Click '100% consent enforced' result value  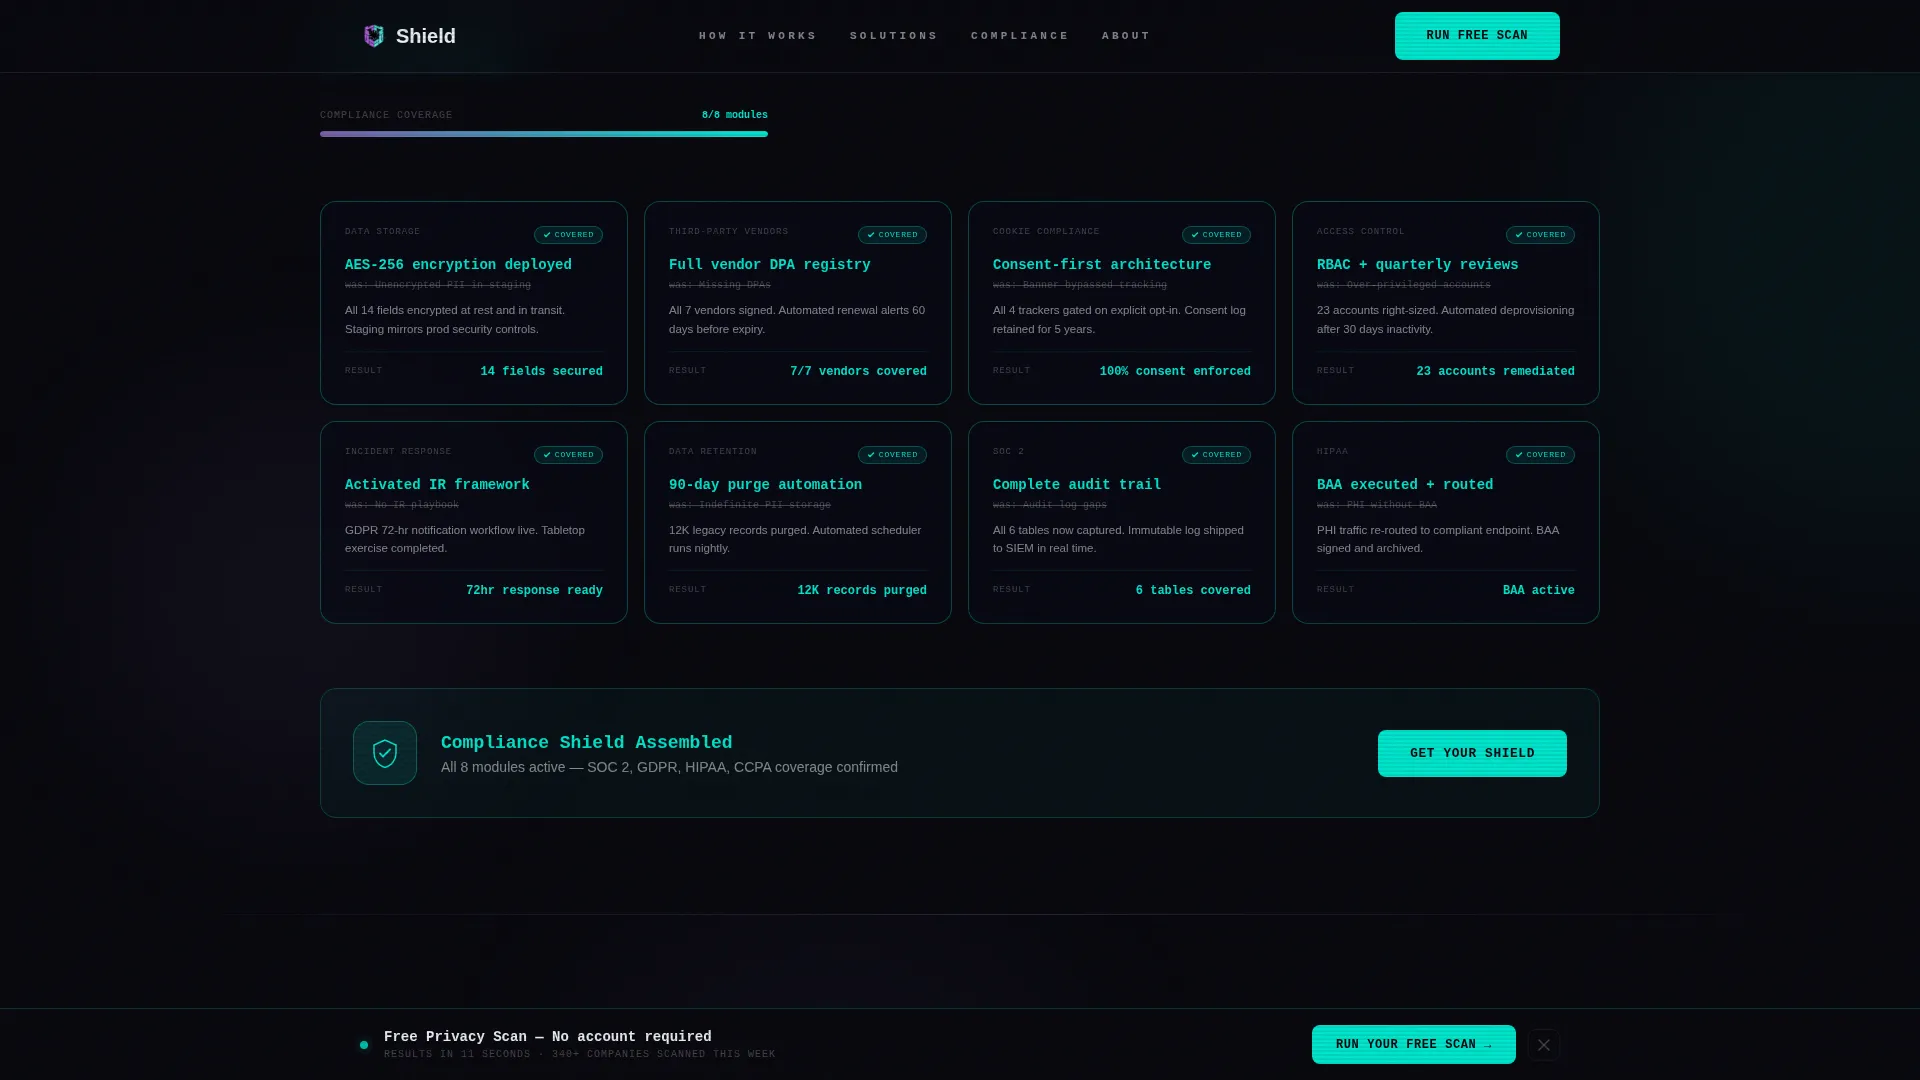coord(1175,372)
